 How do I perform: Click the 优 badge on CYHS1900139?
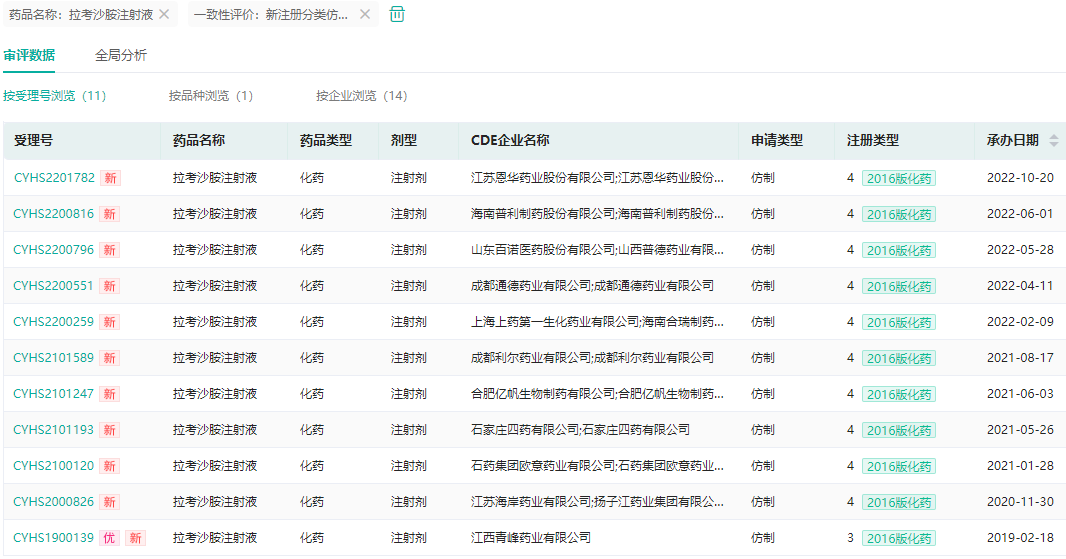109,538
